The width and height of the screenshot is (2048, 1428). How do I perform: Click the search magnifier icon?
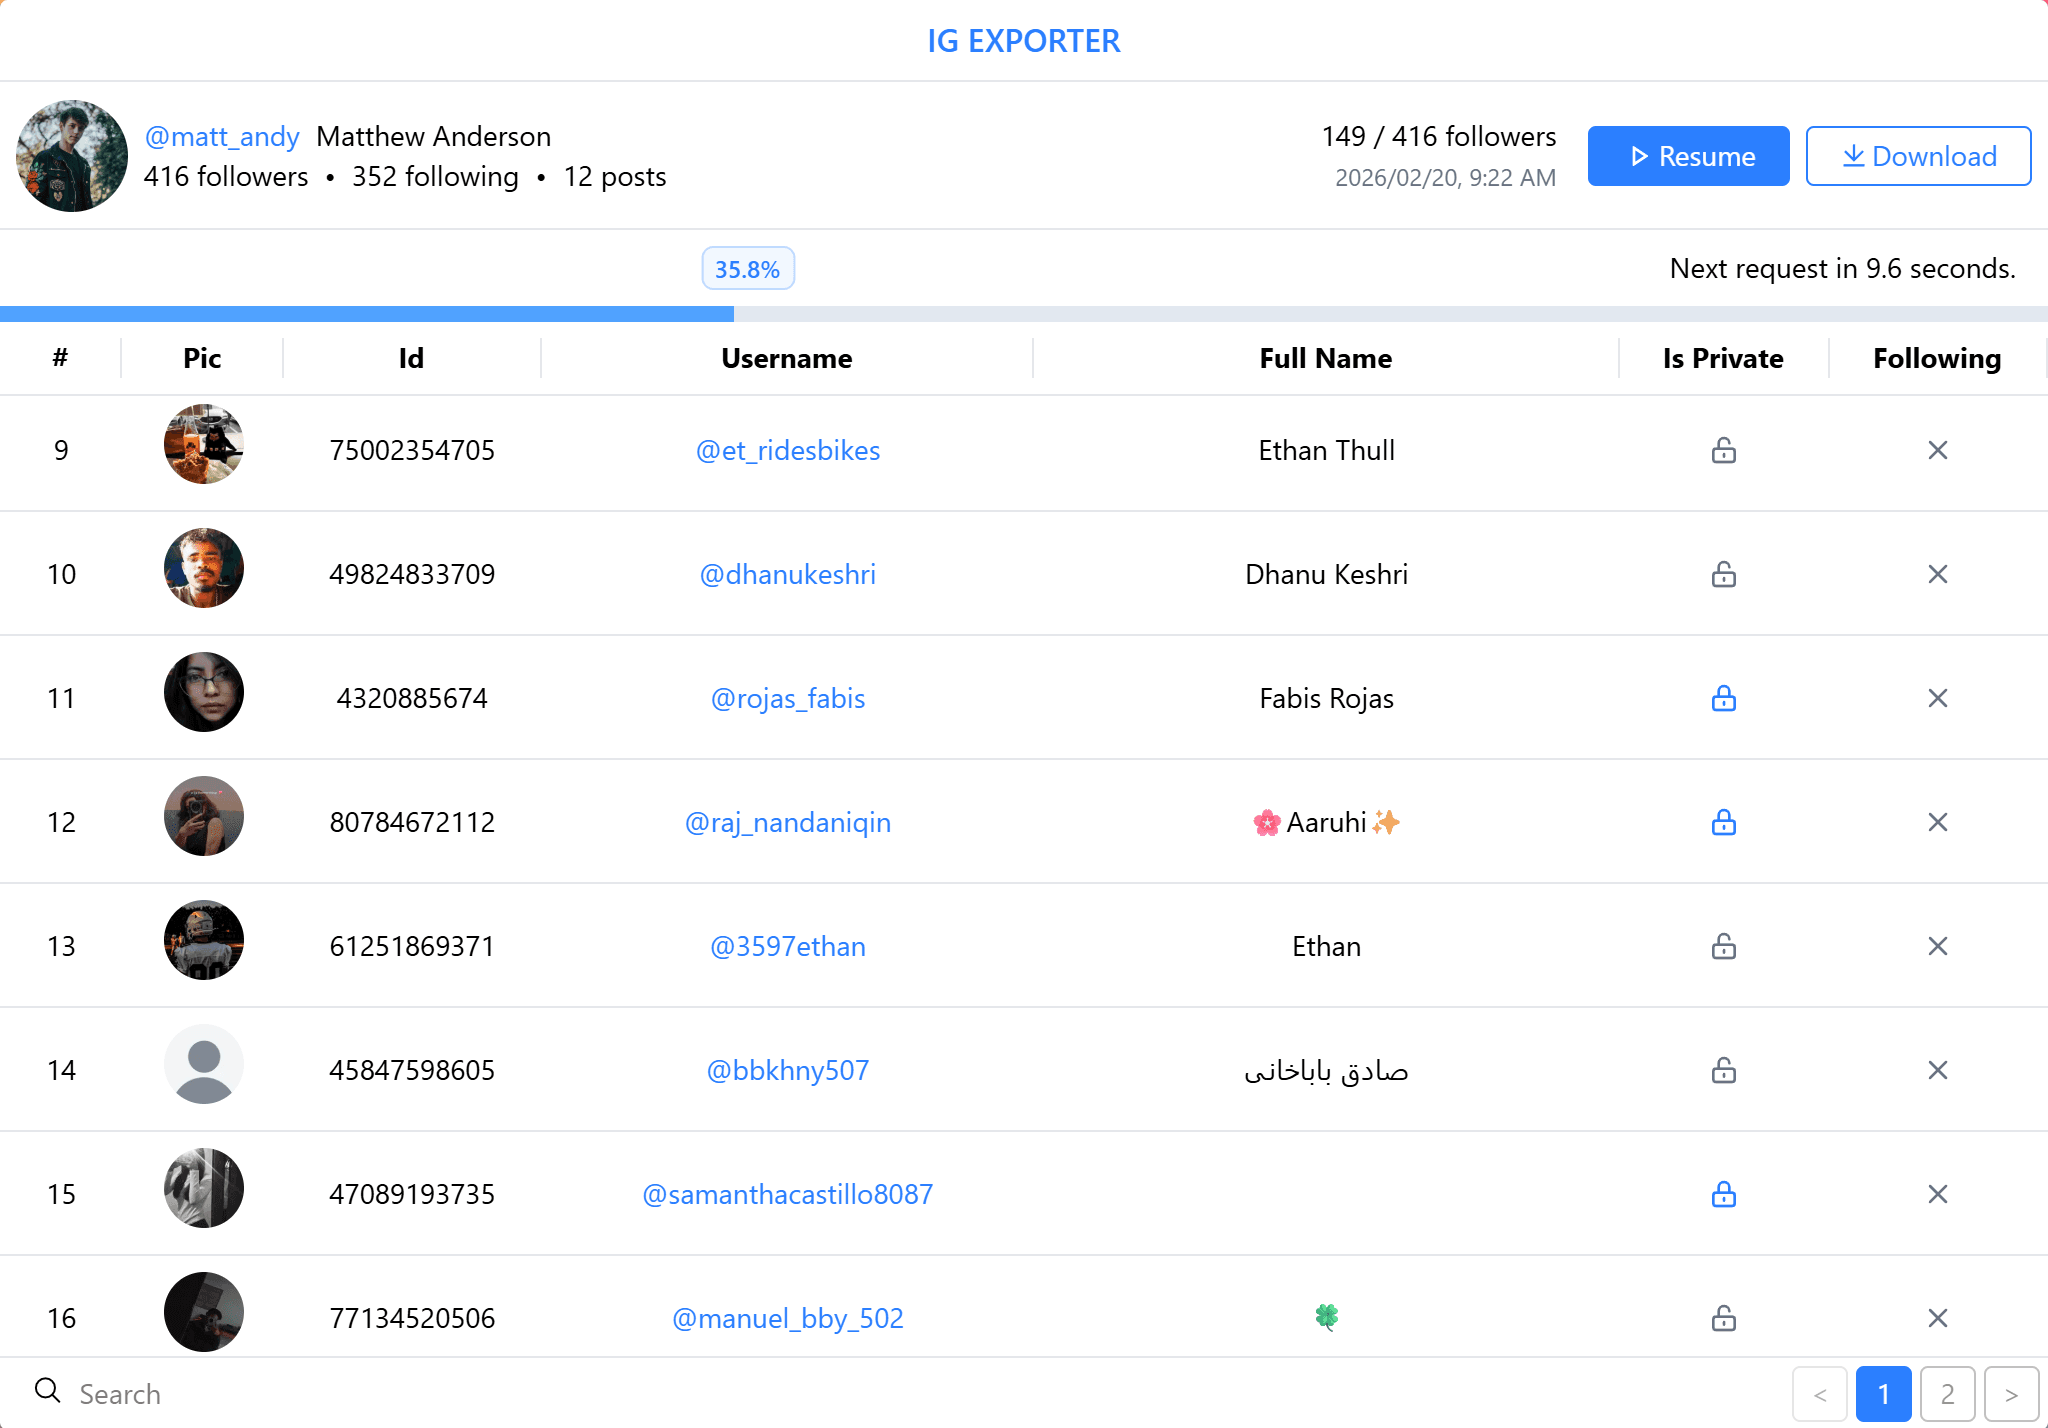47,1391
